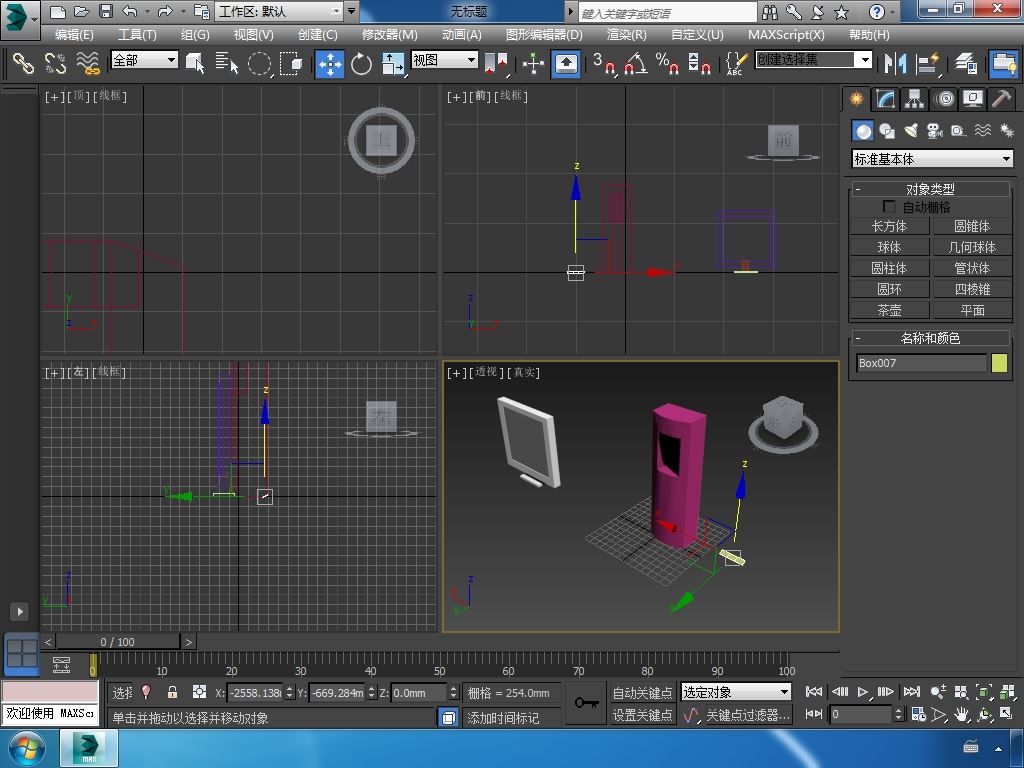This screenshot has width=1024, height=768.
Task: Click the 圆锥体 cone button
Action: click(972, 226)
